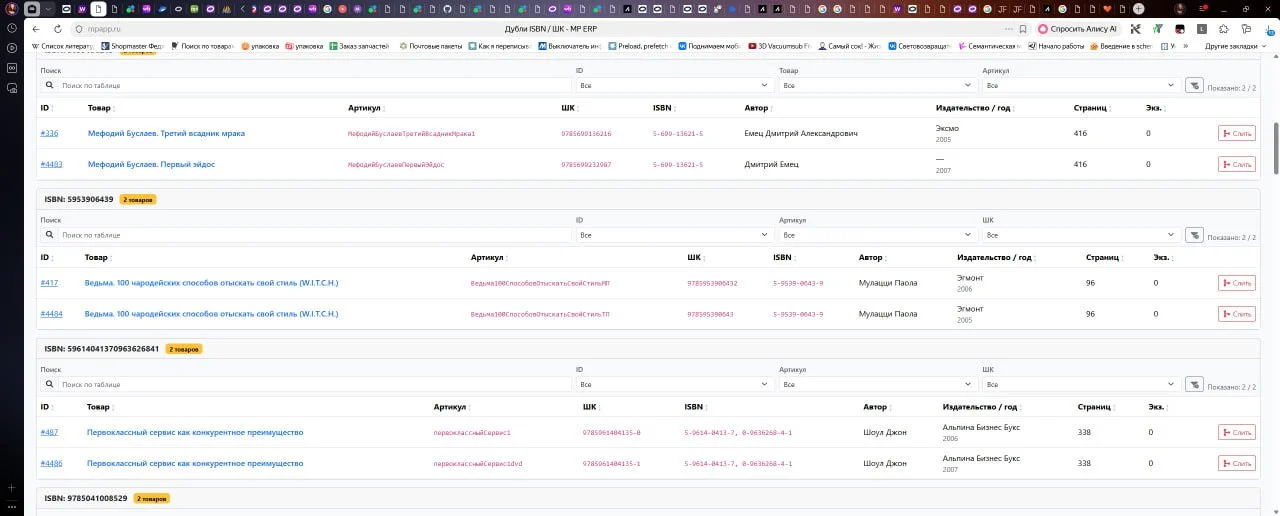
Task: Open the Товар filter dropdown in first table
Action: 878,86
